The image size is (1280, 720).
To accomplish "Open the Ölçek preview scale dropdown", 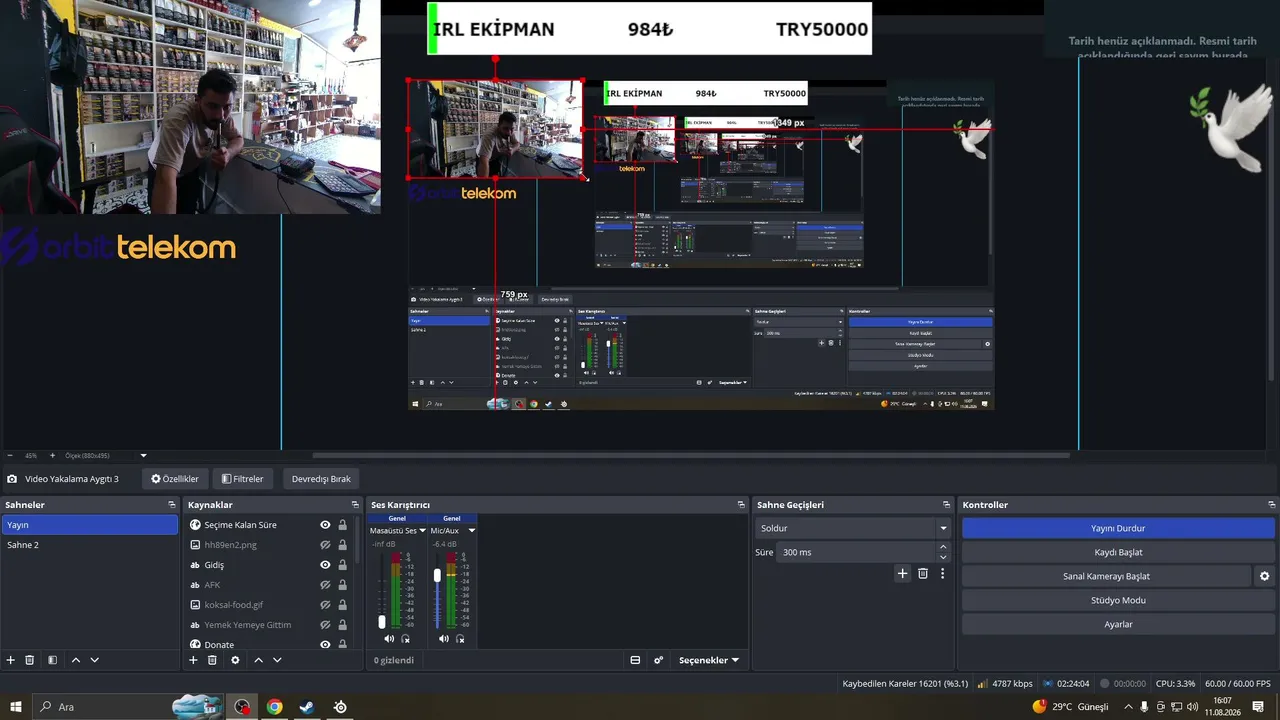I will pyautogui.click(x=143, y=455).
